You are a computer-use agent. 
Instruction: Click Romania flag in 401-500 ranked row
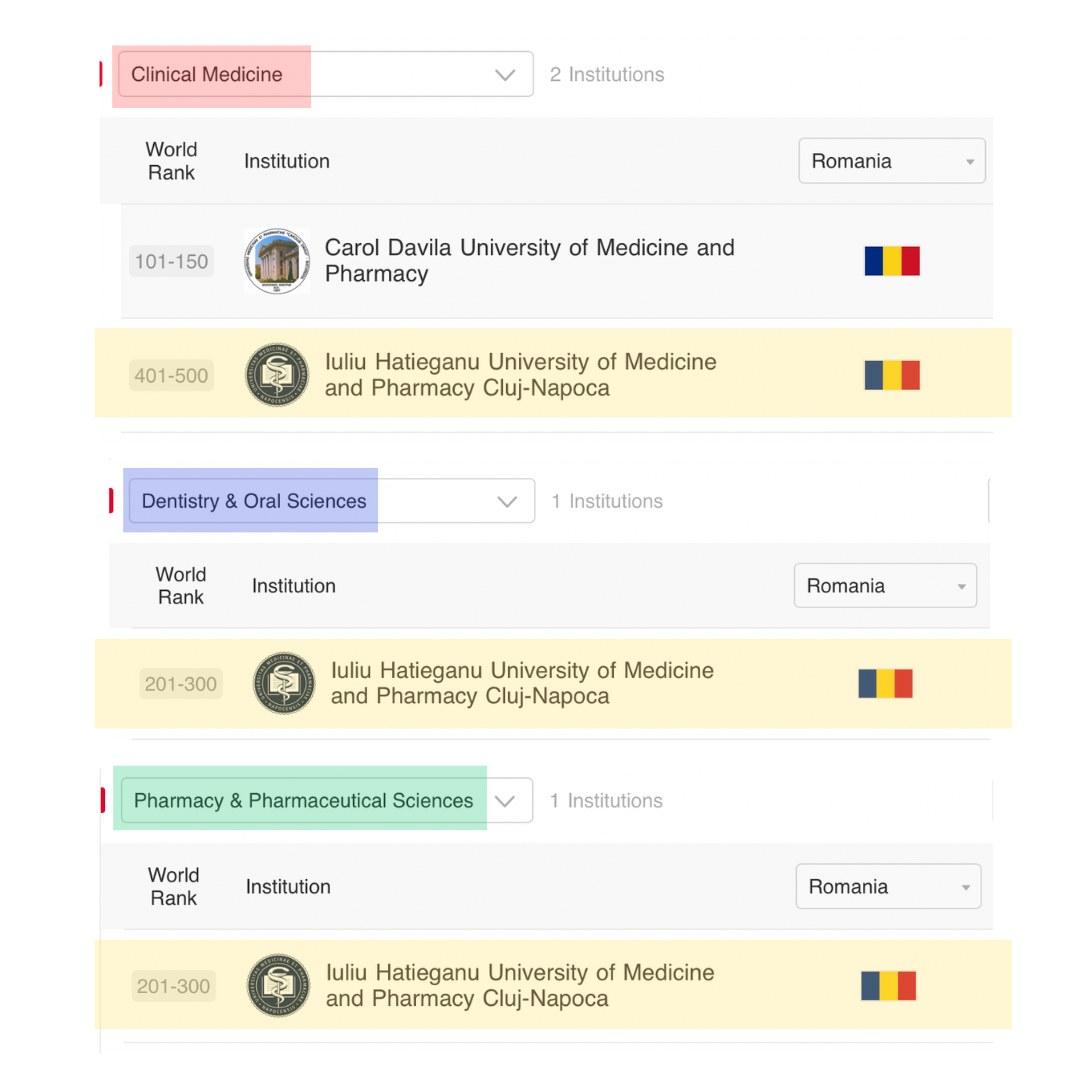coord(892,375)
